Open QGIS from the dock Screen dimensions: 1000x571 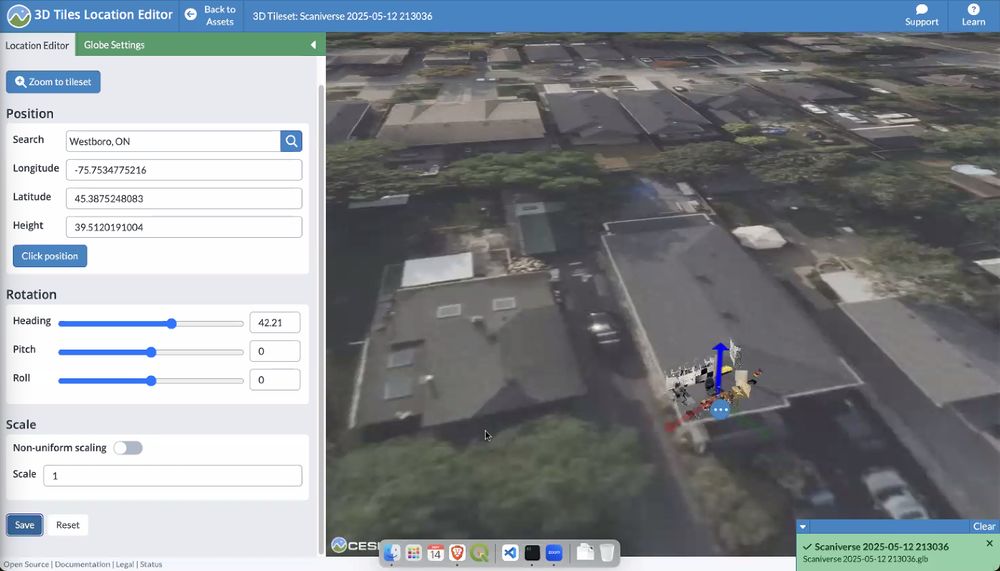(479, 552)
